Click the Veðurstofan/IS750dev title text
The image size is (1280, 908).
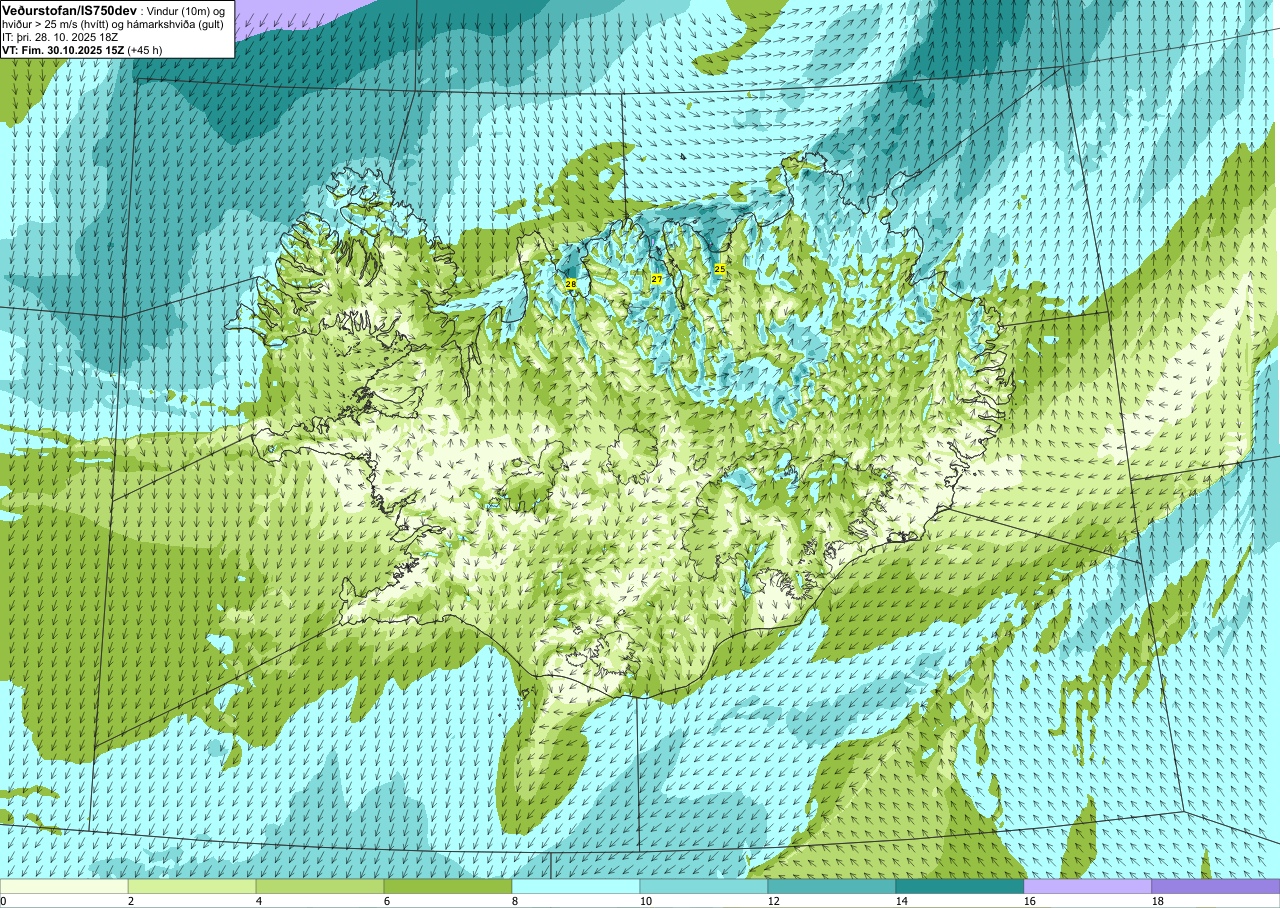point(70,10)
